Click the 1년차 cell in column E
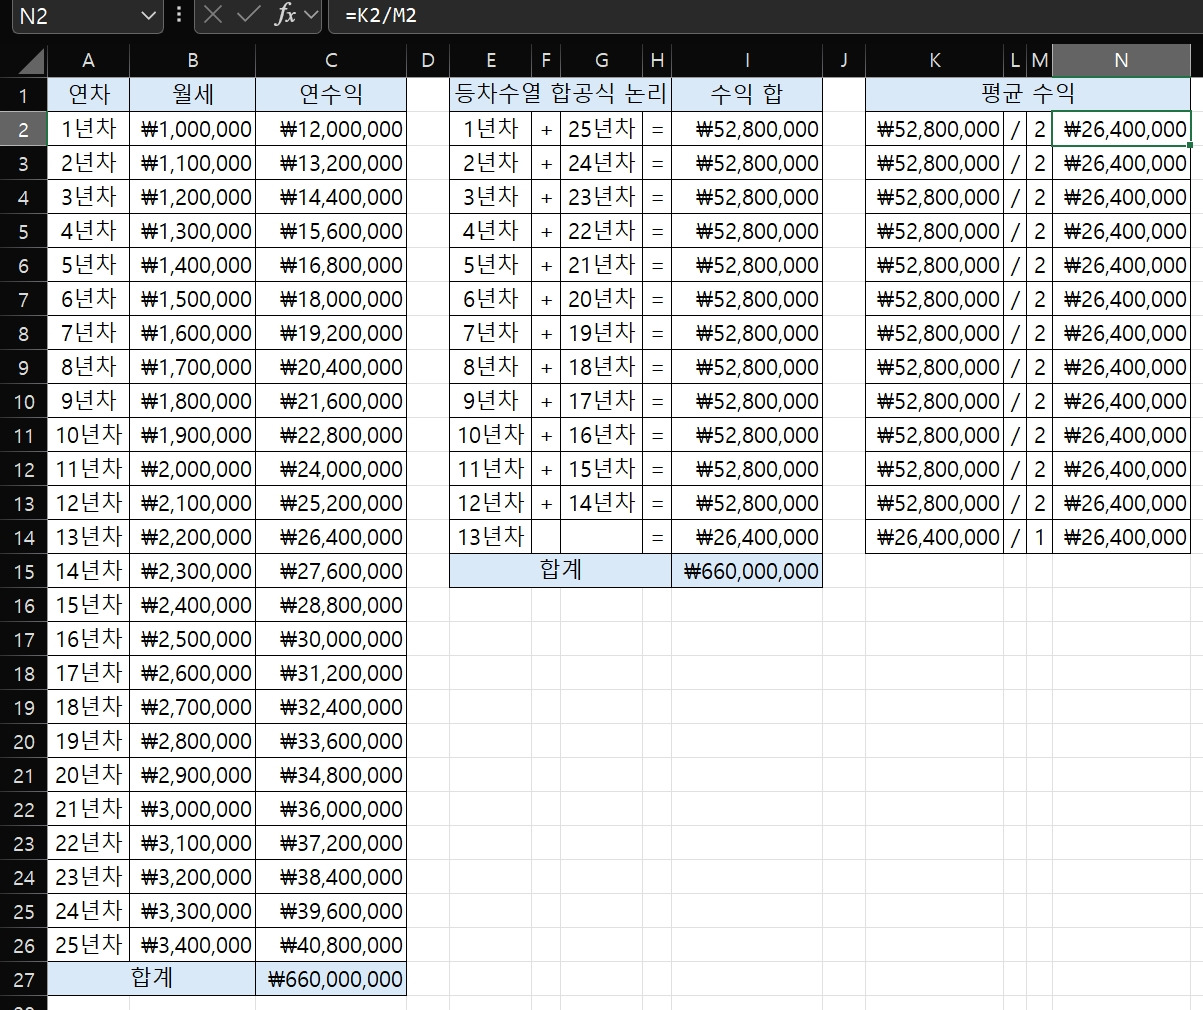The image size is (1203, 1010). (491, 129)
